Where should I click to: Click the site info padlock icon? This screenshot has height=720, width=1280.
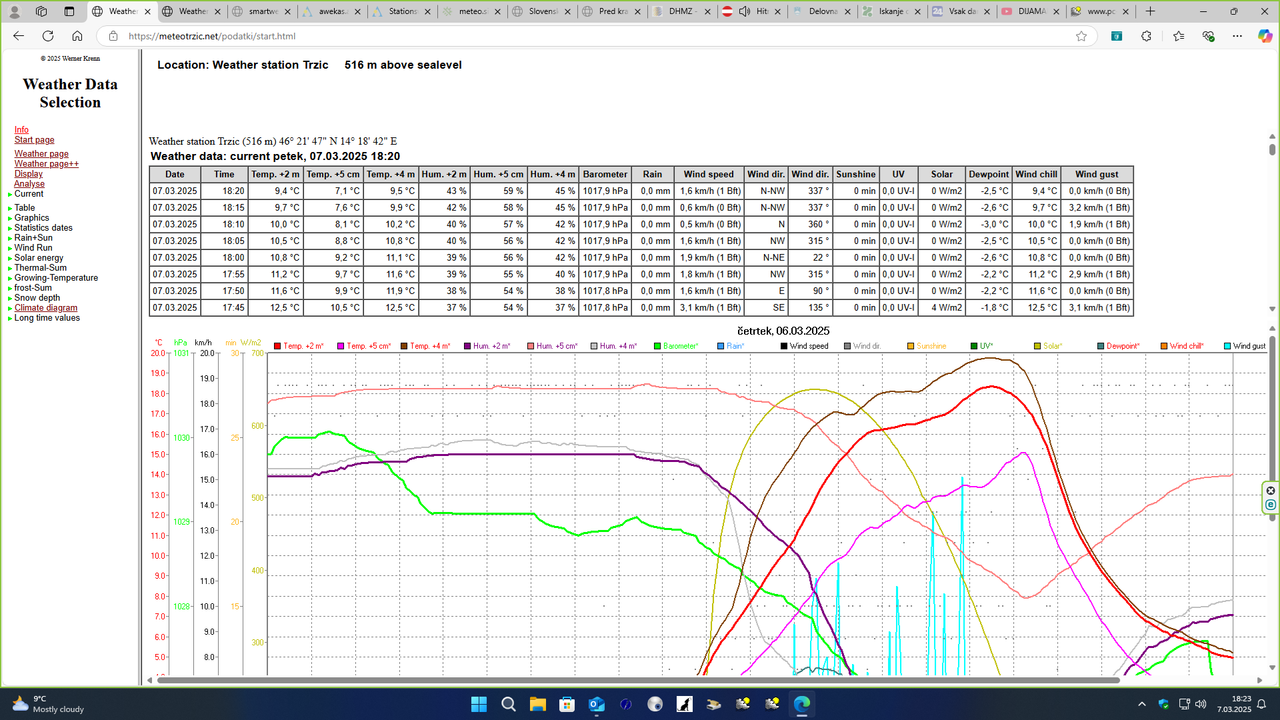coord(113,36)
